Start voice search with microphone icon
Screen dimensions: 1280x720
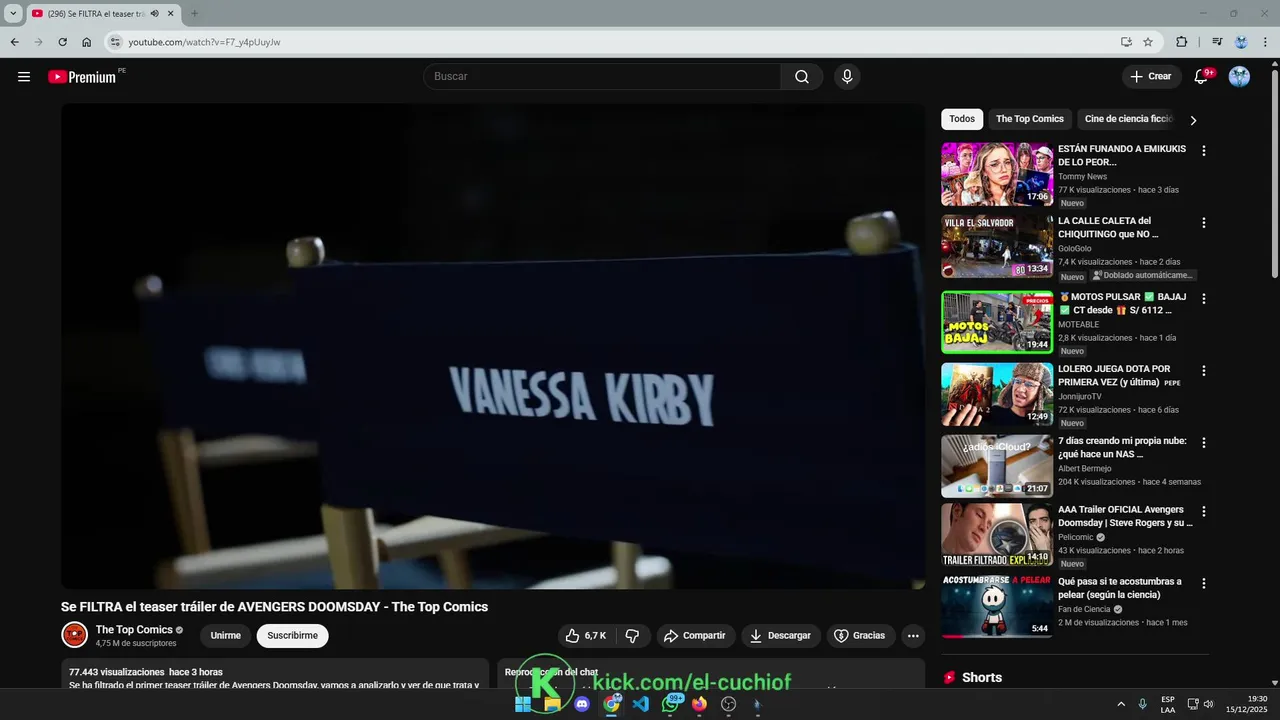click(847, 77)
